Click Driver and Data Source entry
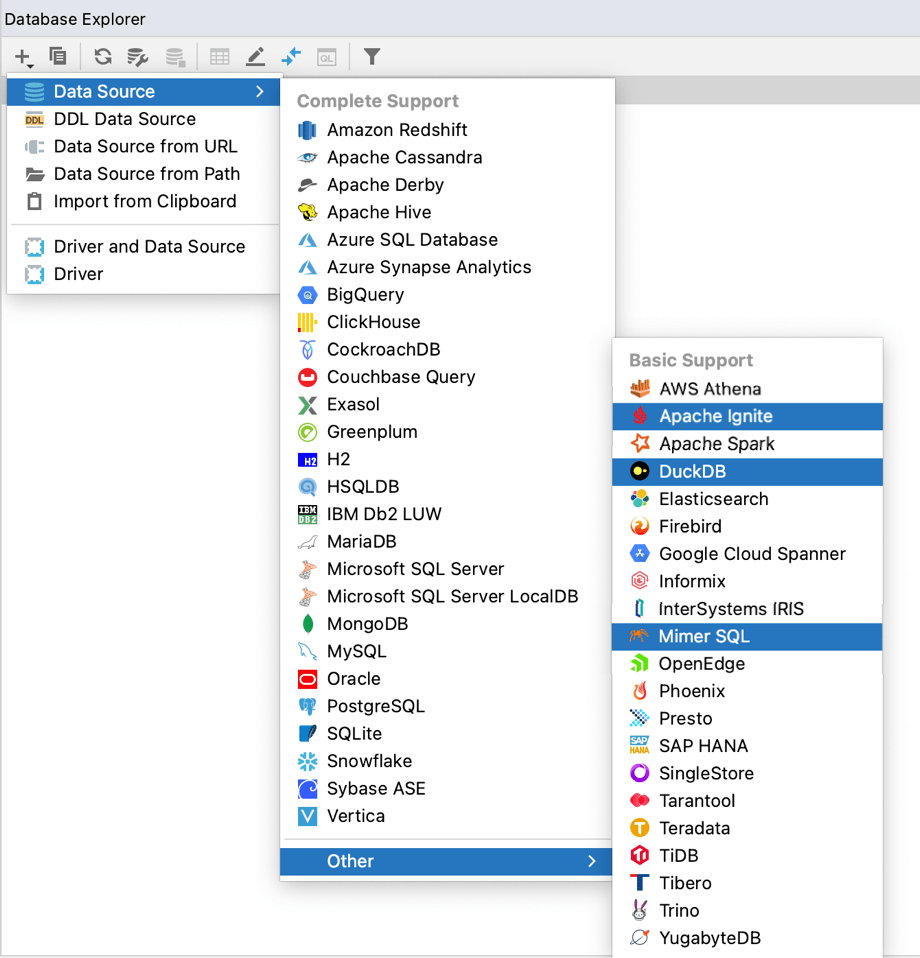The image size is (920, 958). 149,247
